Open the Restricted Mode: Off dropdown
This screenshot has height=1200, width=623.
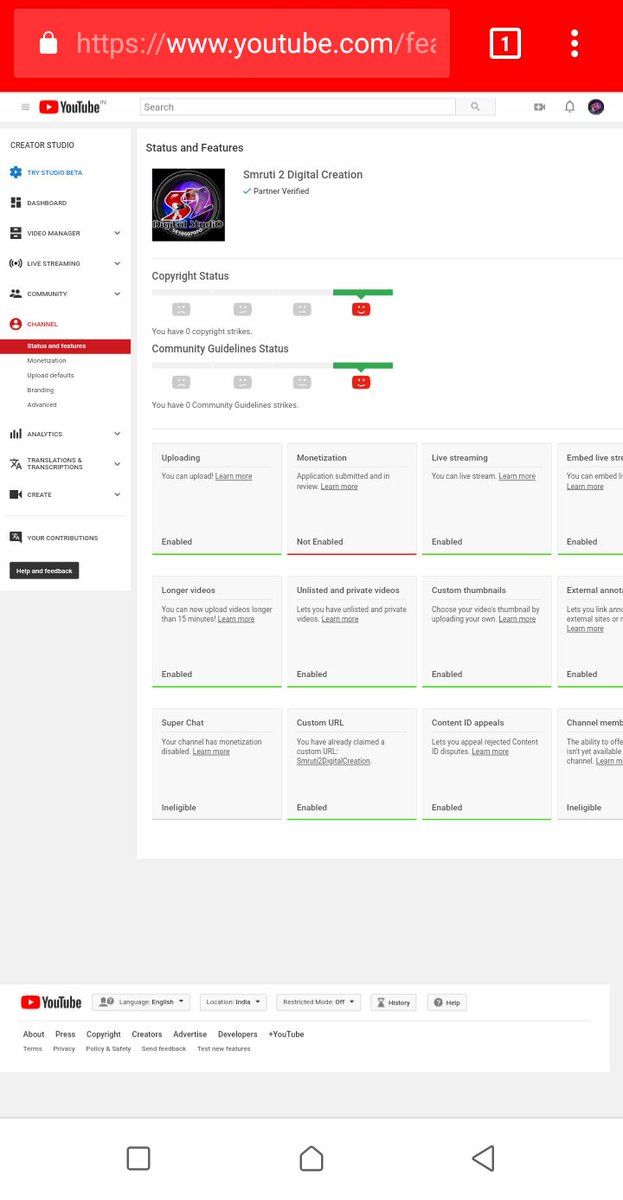320,1002
